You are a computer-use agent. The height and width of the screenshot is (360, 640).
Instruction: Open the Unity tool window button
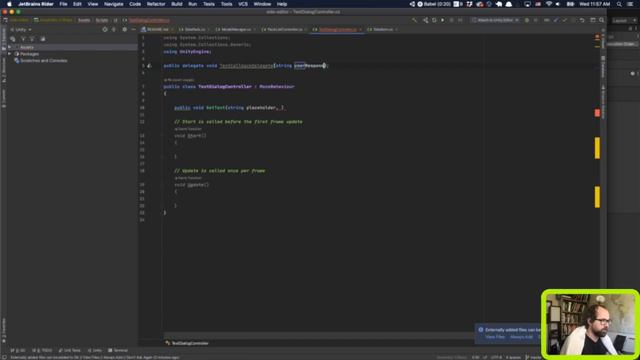tap(94, 350)
